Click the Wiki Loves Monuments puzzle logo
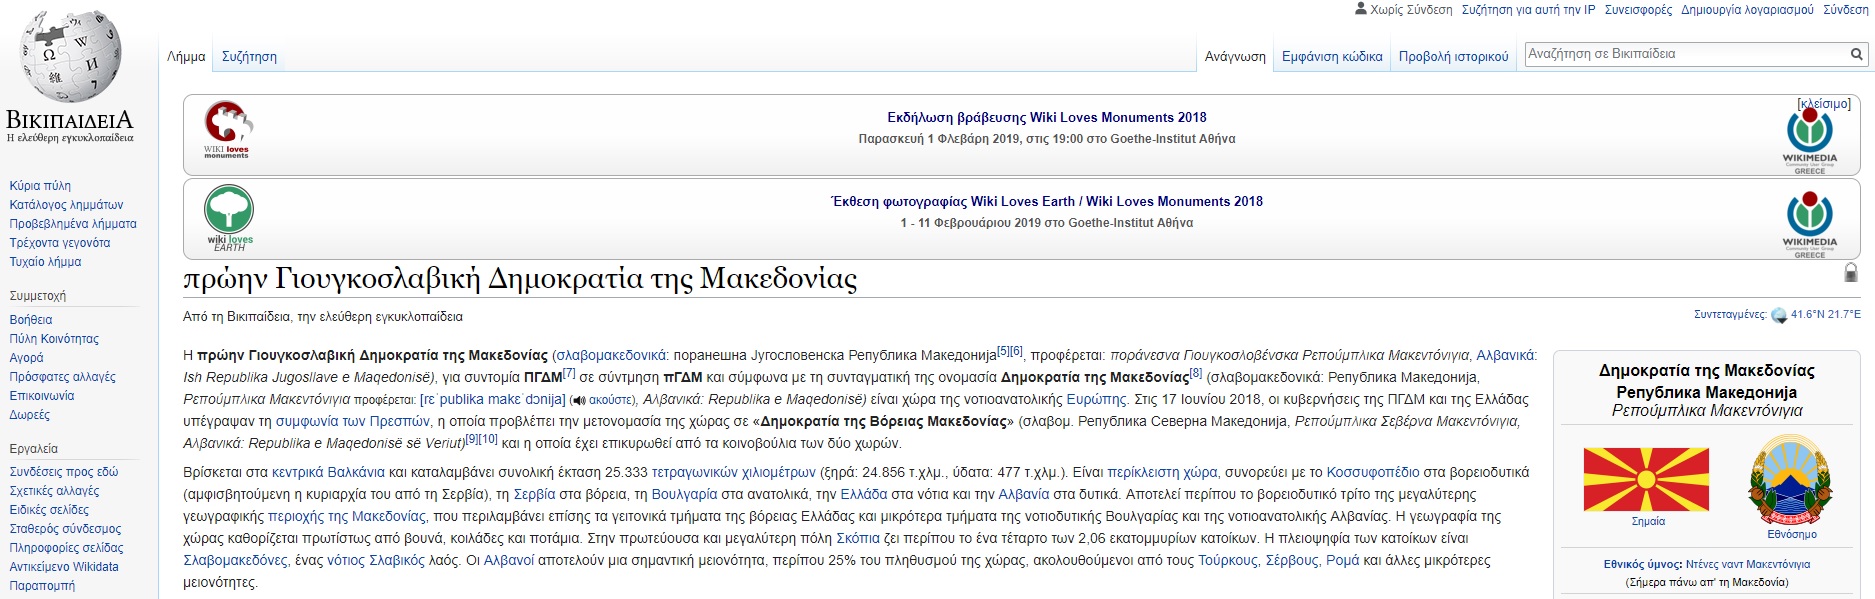Image resolution: width=1875 pixels, height=599 pixels. [x=228, y=129]
